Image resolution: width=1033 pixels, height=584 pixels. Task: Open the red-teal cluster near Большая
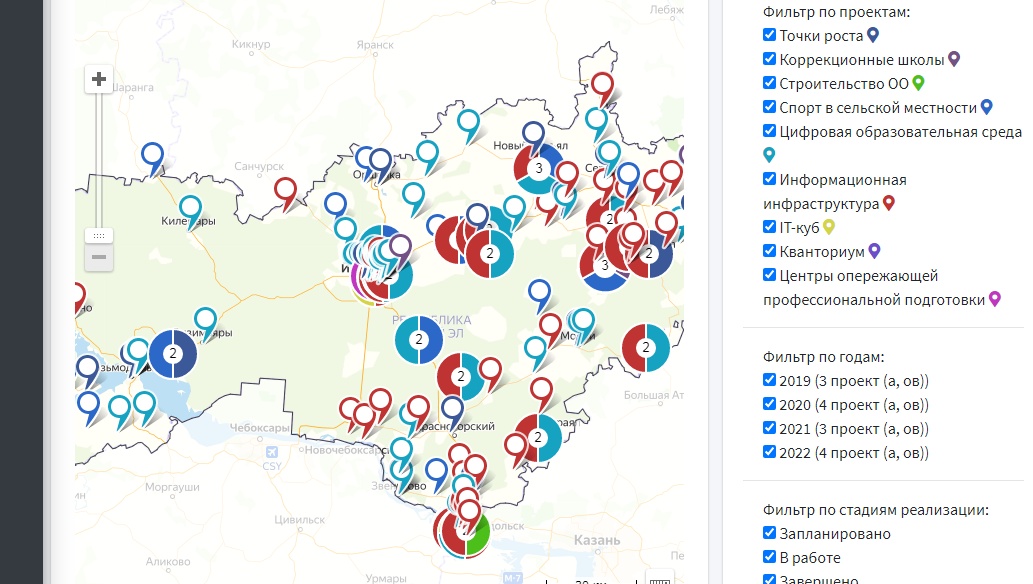click(x=646, y=348)
